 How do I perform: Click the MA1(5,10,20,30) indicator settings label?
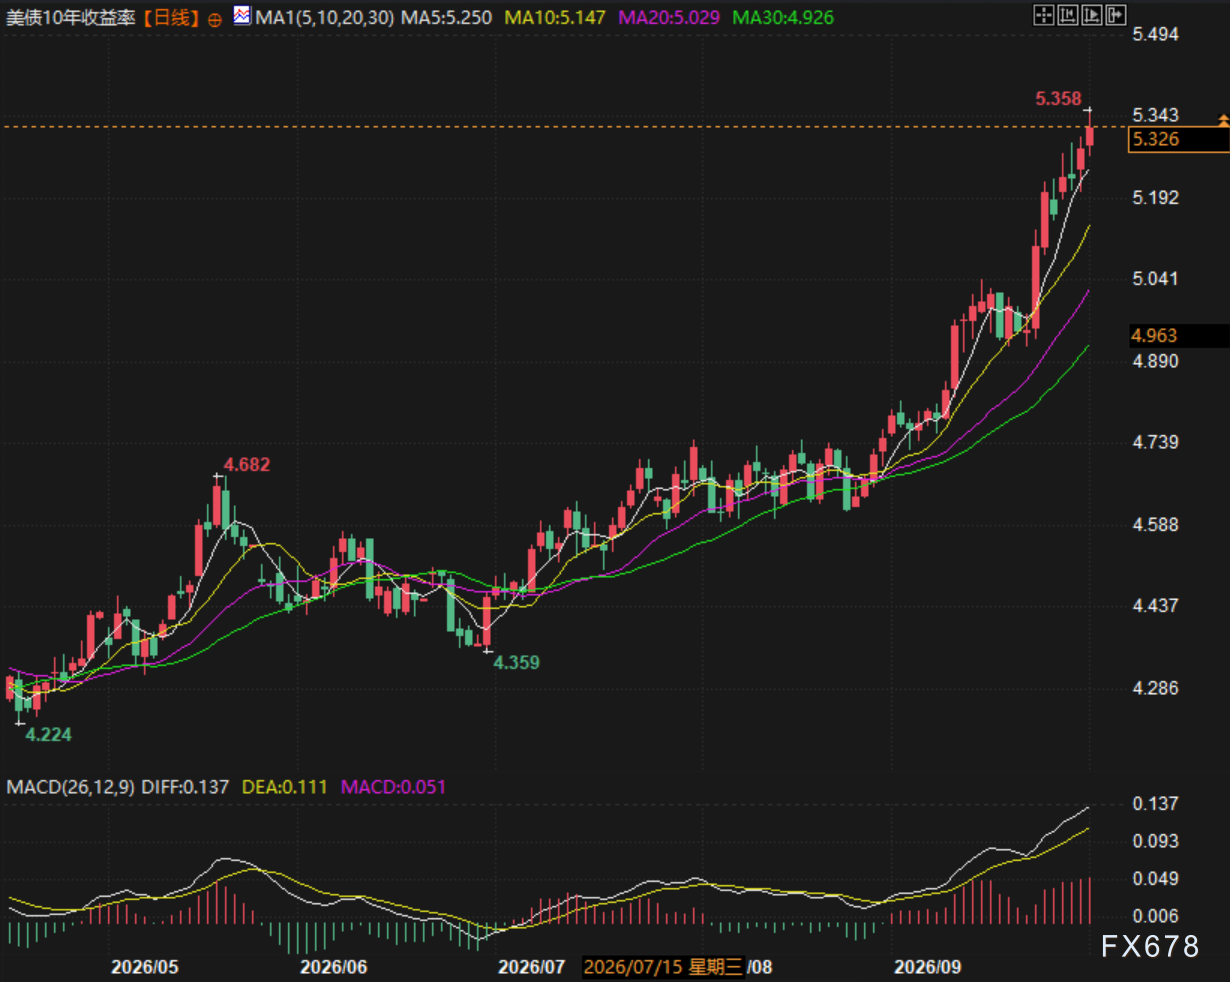click(x=325, y=18)
